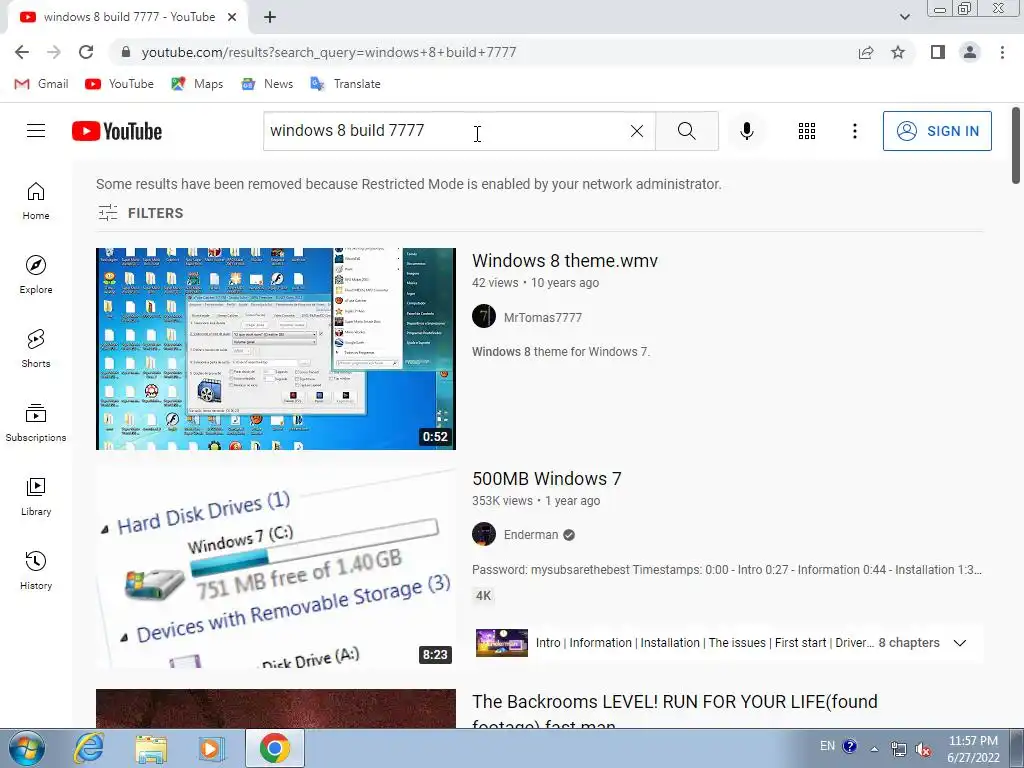1024x768 pixels.
Task: Play the Windows 8 theme.wmv thumbnail
Action: tap(276, 349)
